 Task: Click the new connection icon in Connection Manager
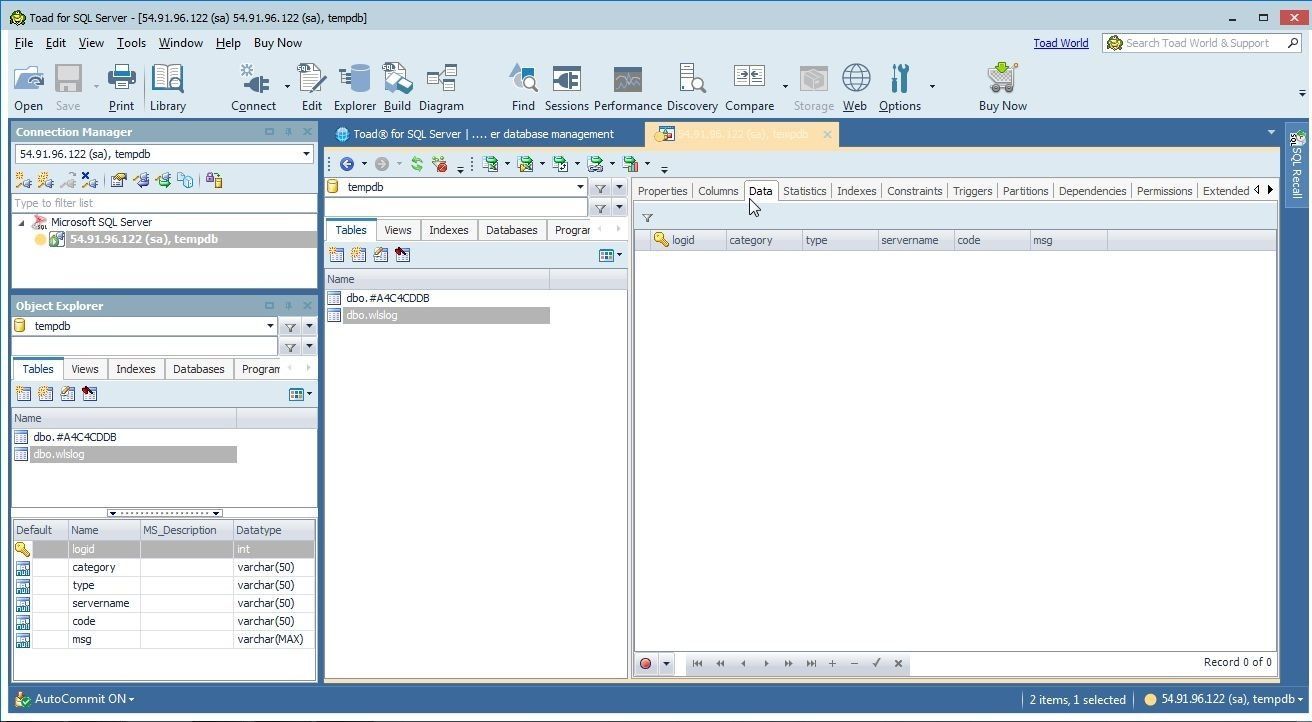[23, 180]
